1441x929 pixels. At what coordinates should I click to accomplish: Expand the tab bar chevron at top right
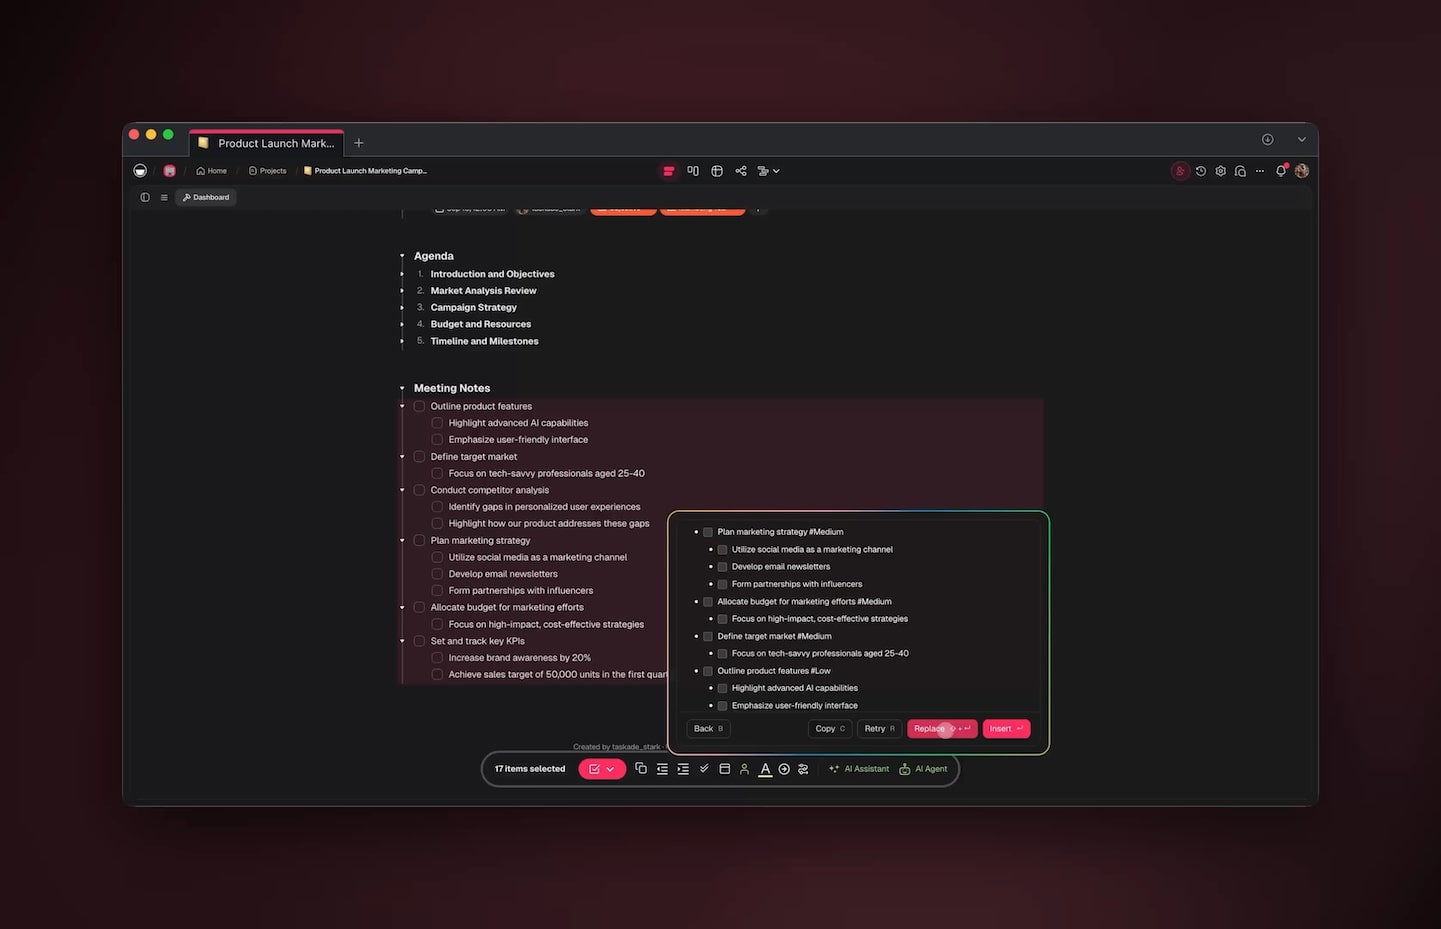[x=1301, y=139]
